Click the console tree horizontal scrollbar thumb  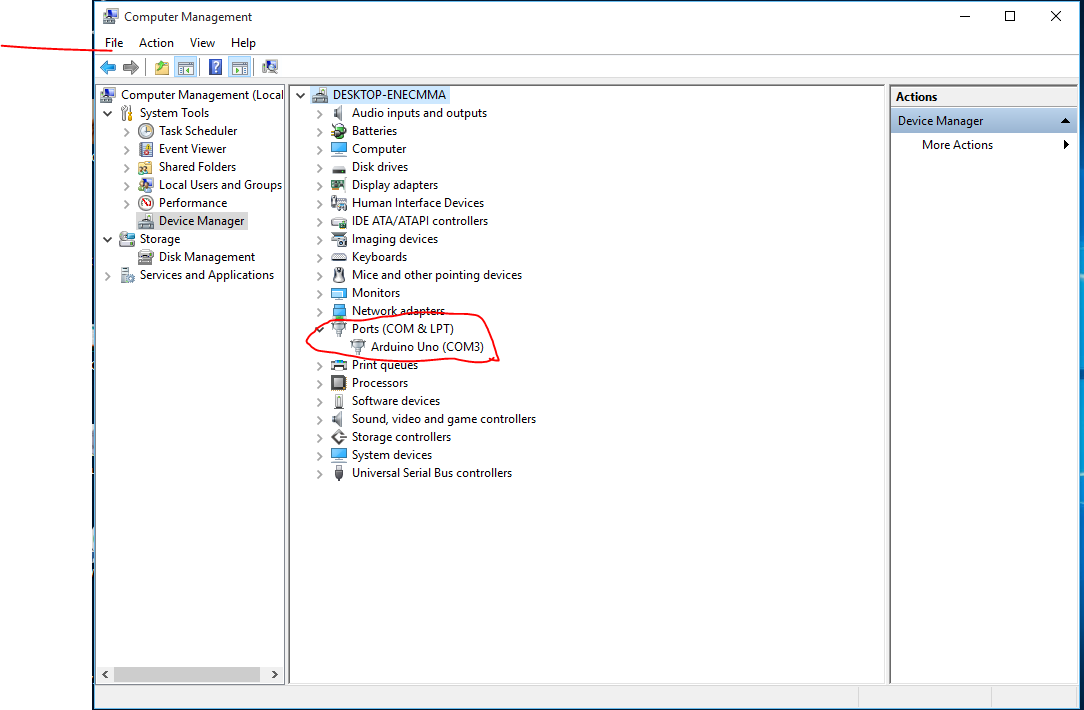(x=187, y=674)
